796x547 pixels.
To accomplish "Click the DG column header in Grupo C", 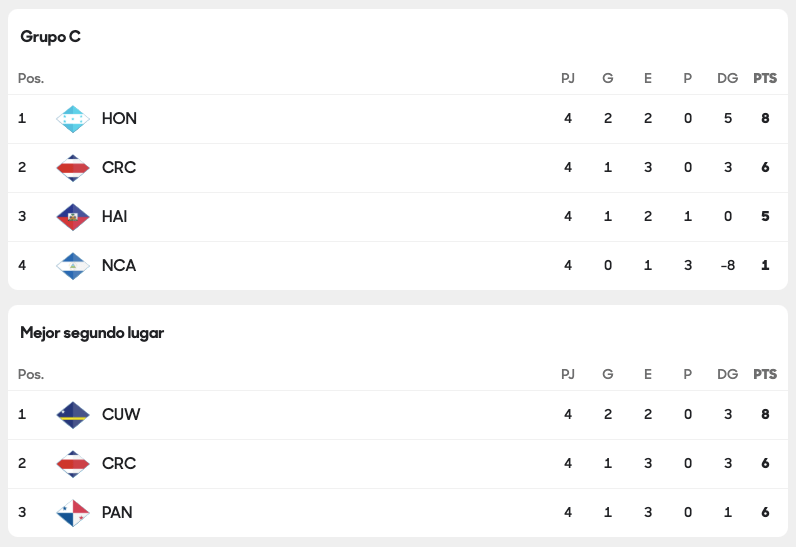I will 727,78.
